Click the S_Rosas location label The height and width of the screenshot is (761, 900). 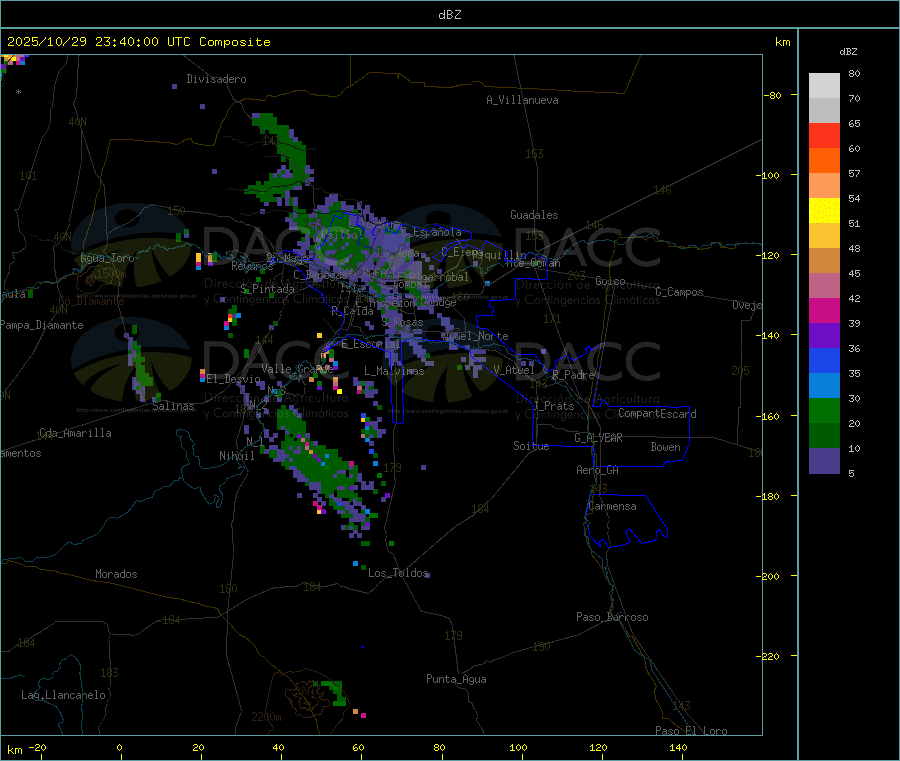pos(402,323)
